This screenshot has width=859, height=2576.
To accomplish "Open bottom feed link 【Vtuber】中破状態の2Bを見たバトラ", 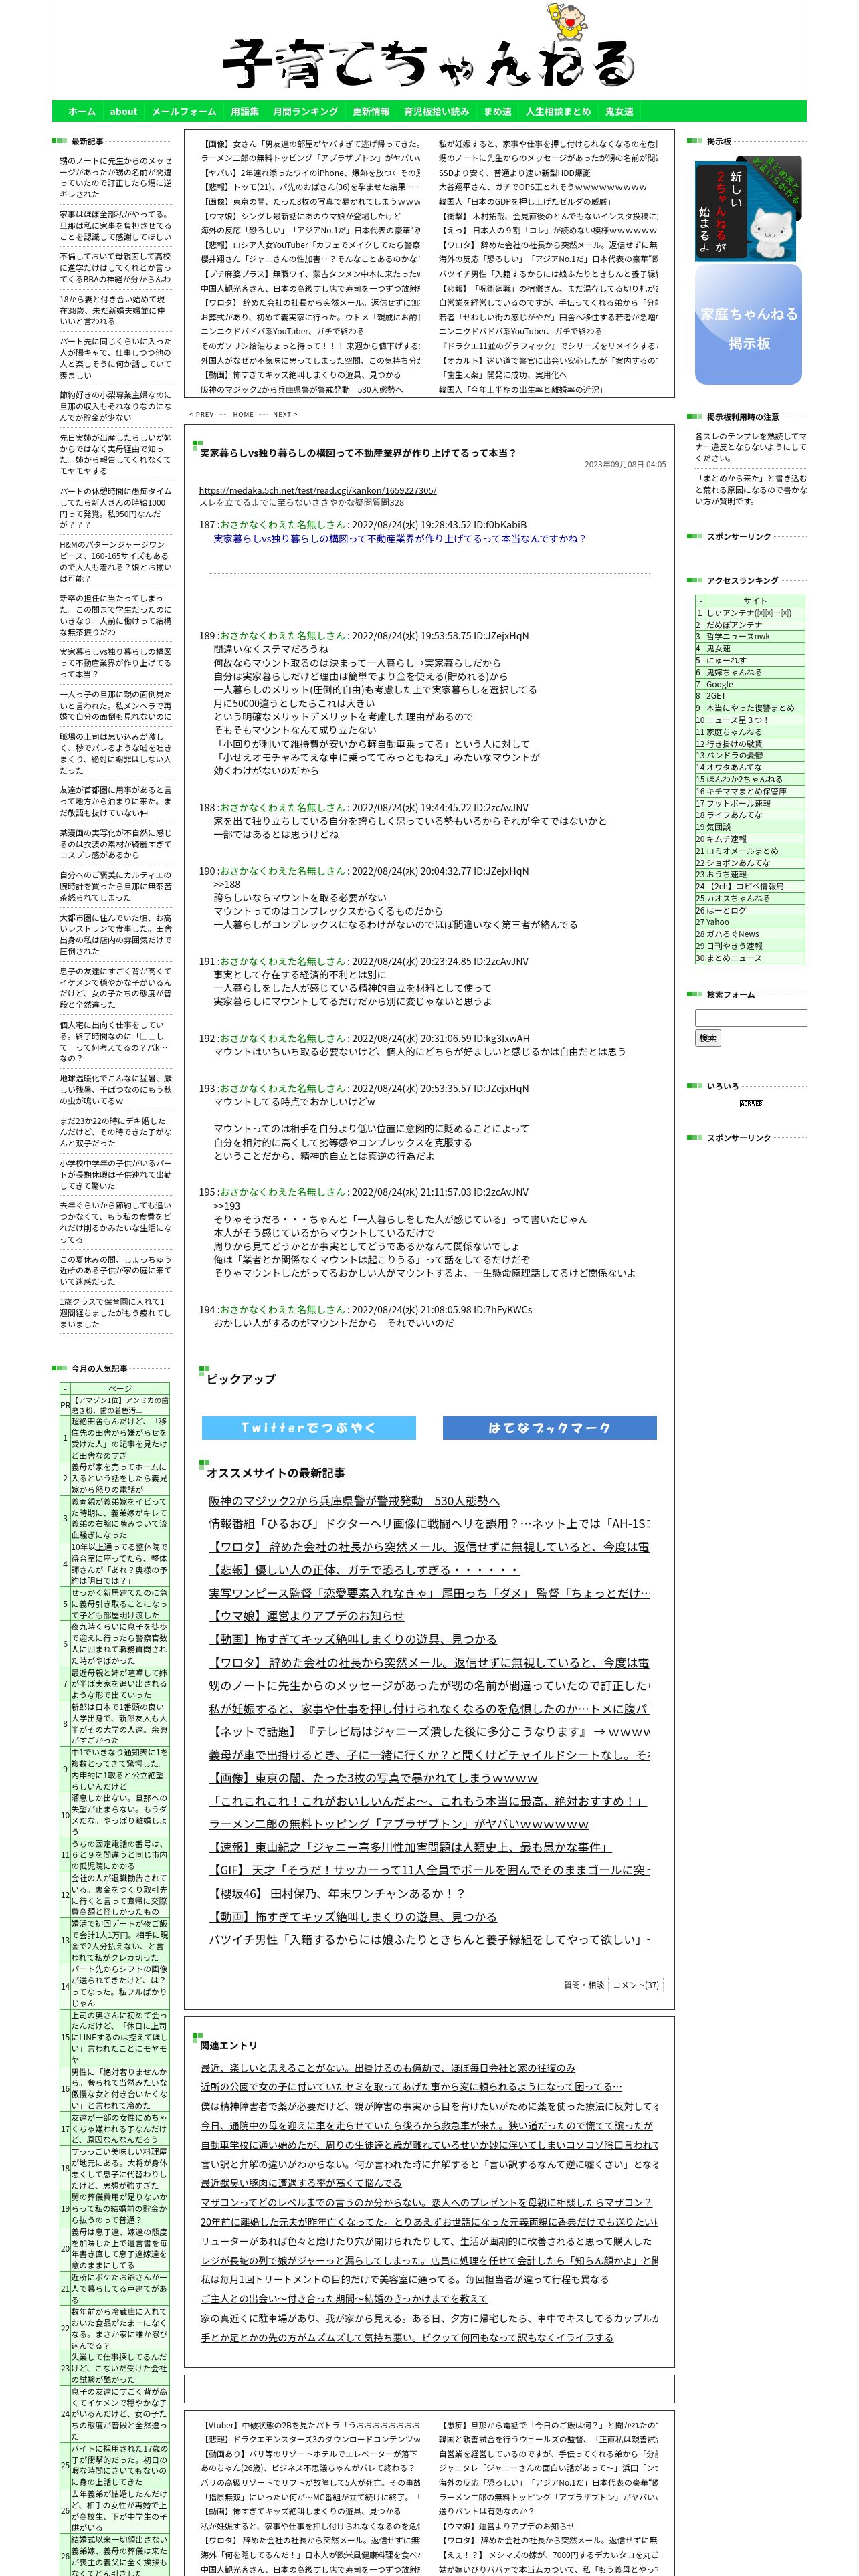I will click(310, 2425).
